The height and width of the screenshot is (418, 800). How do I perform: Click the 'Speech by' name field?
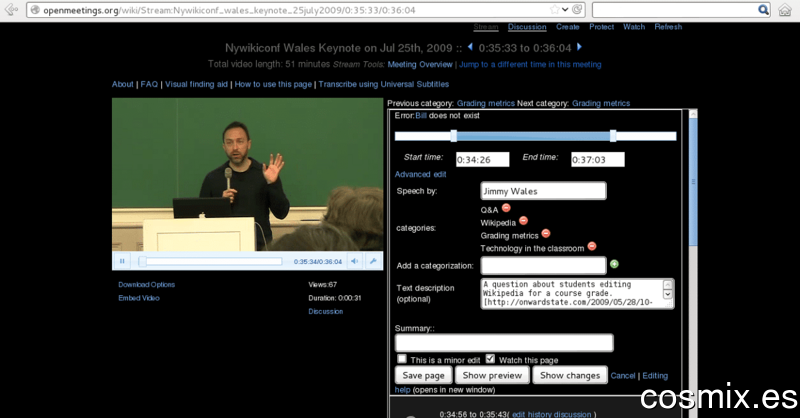click(x=543, y=191)
